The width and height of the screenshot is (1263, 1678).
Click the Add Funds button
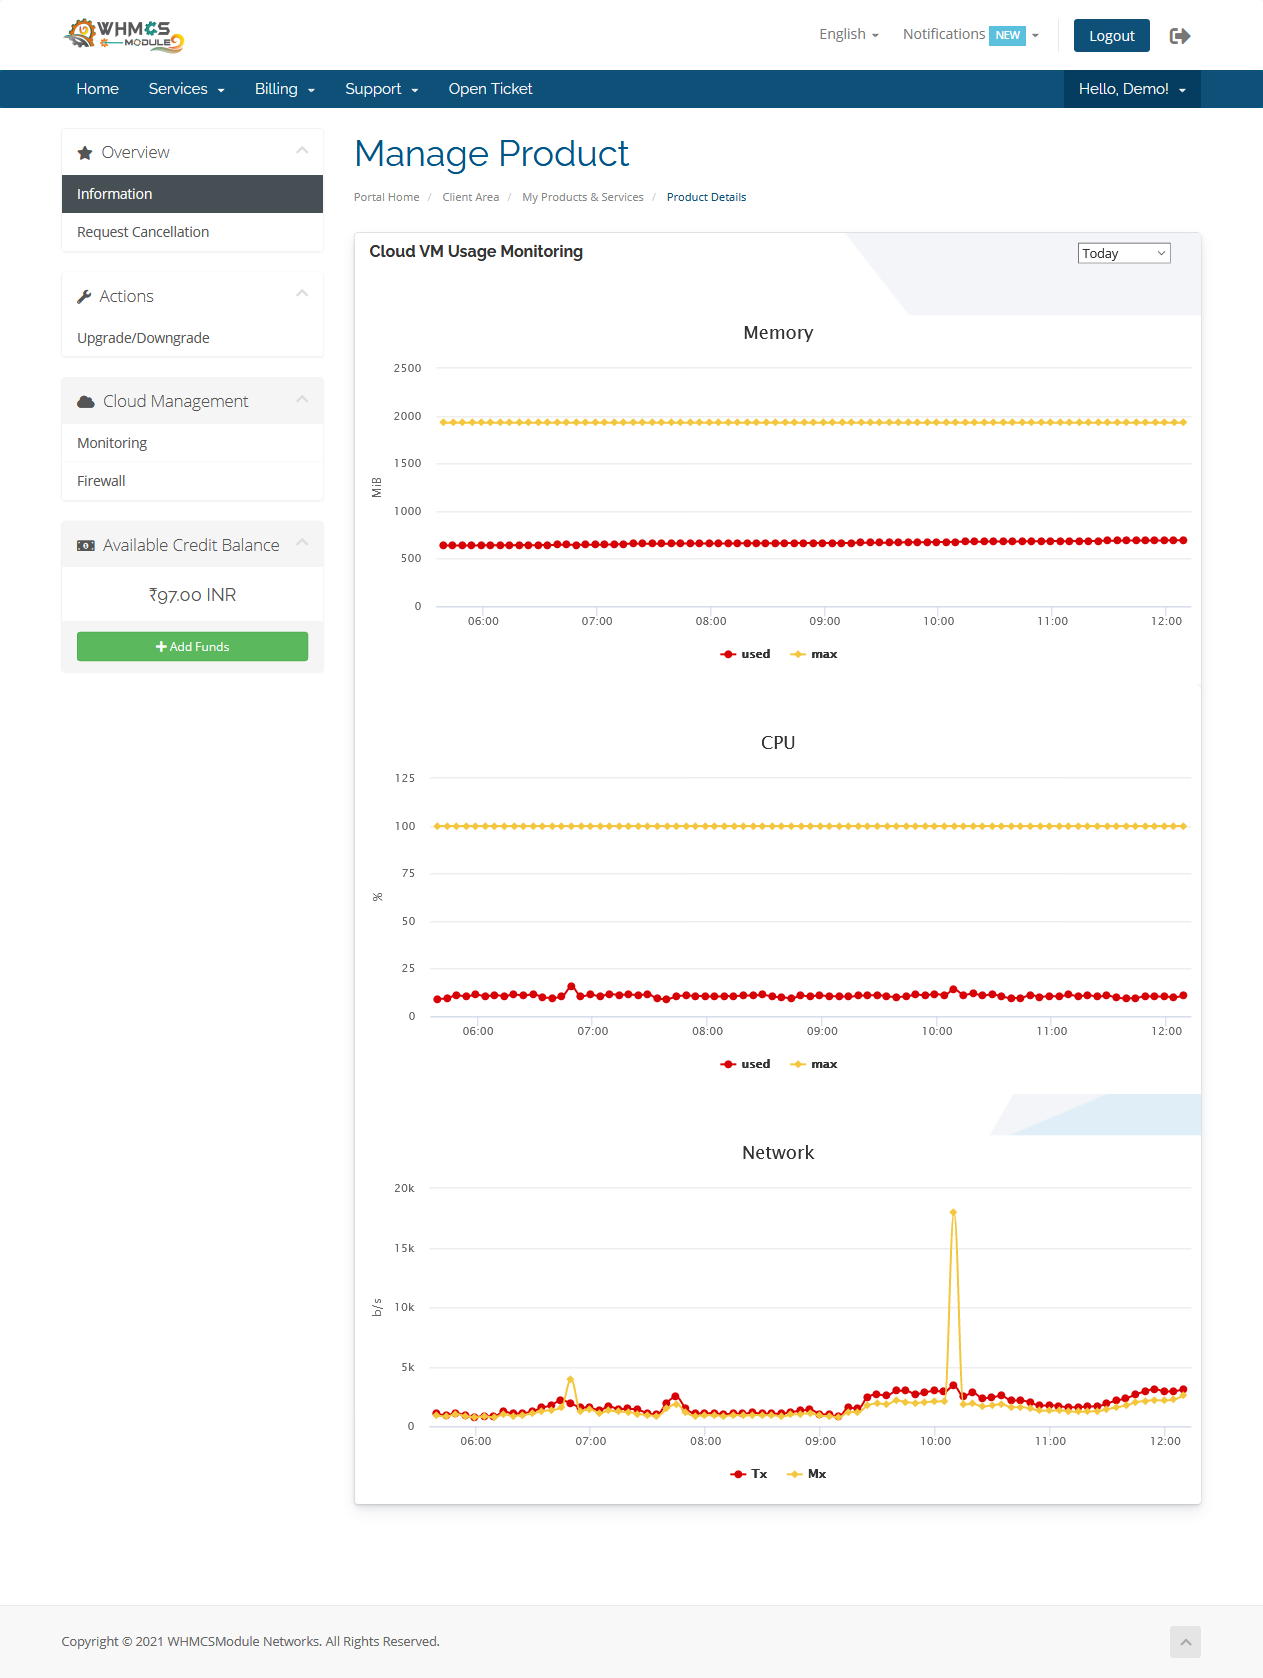pyautogui.click(x=192, y=646)
